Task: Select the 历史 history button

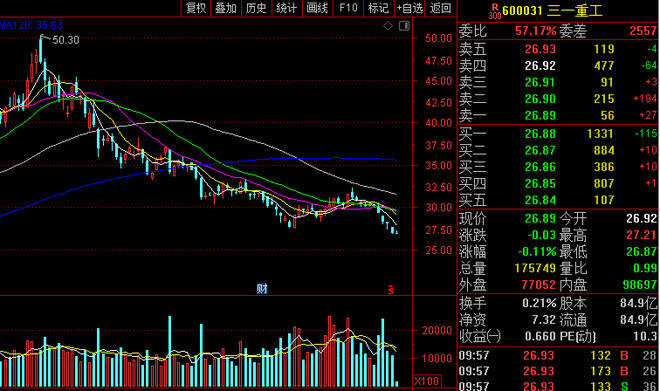Action: tap(256, 8)
